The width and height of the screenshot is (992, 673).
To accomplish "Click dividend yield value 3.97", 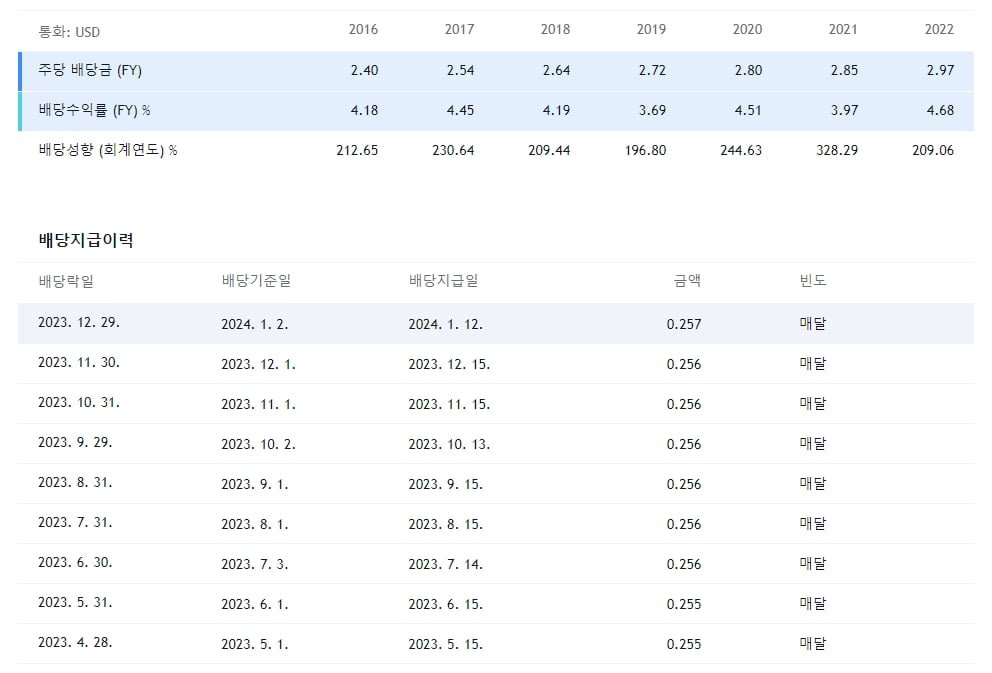I will coord(845,110).
